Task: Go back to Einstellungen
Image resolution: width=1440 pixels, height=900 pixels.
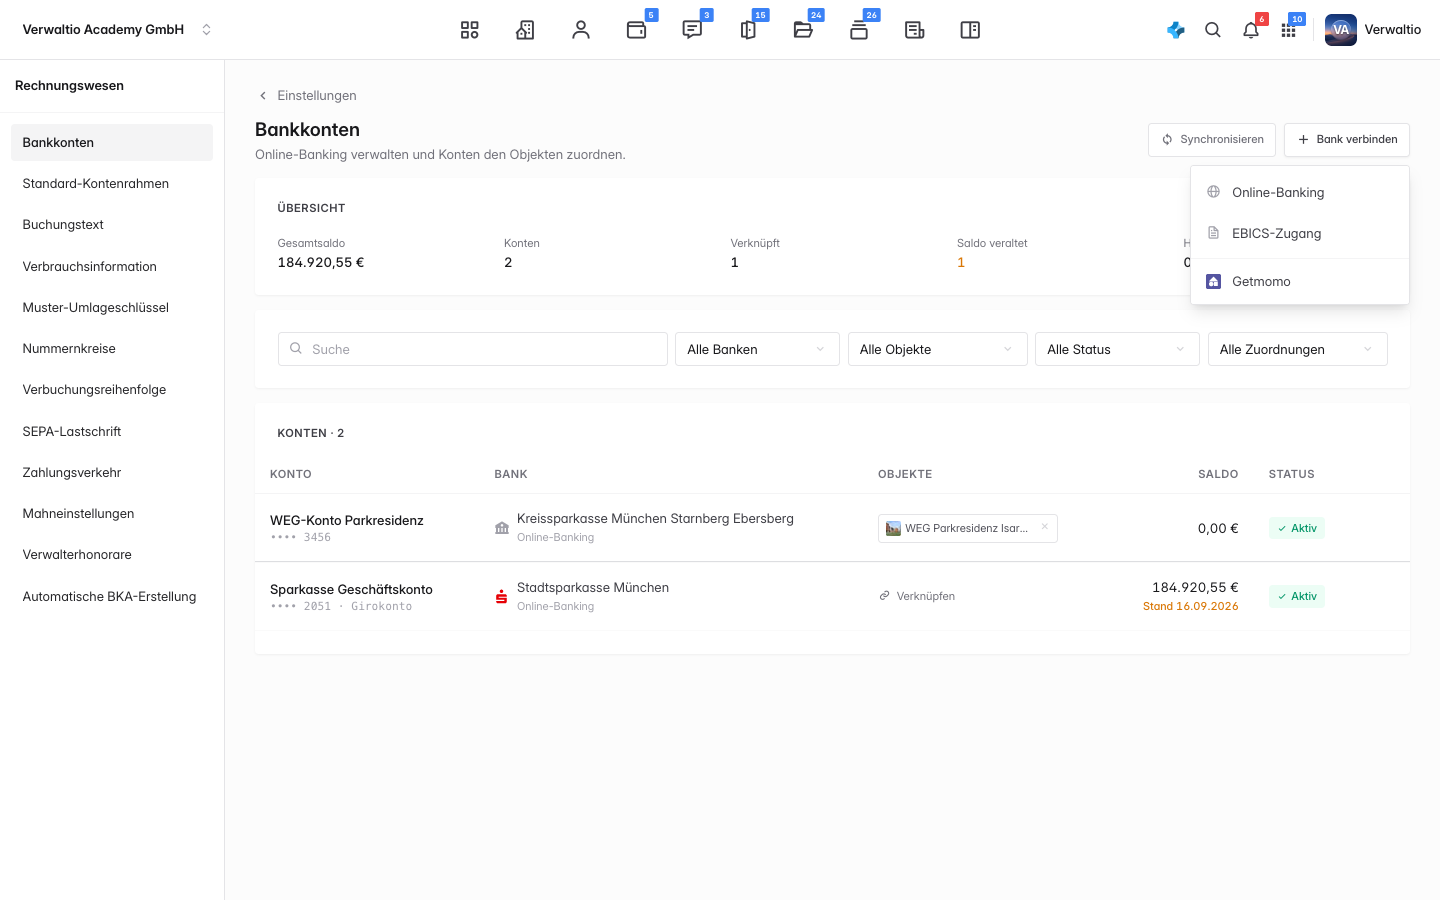Action: 307,96
